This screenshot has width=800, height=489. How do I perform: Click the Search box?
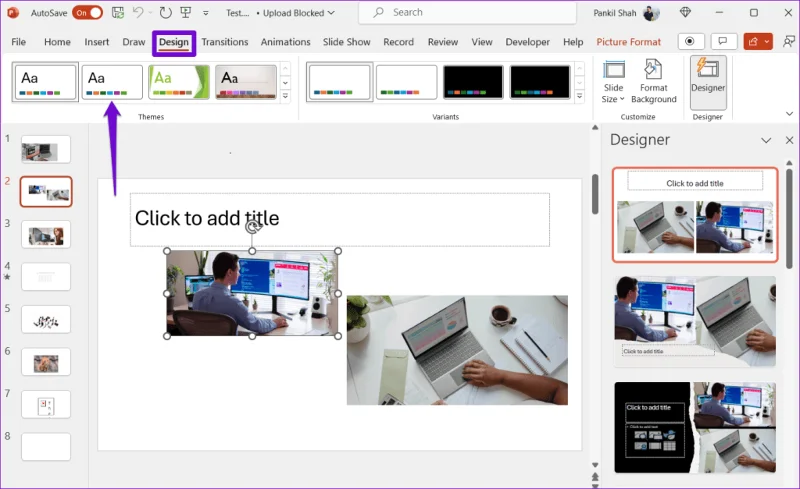point(467,12)
